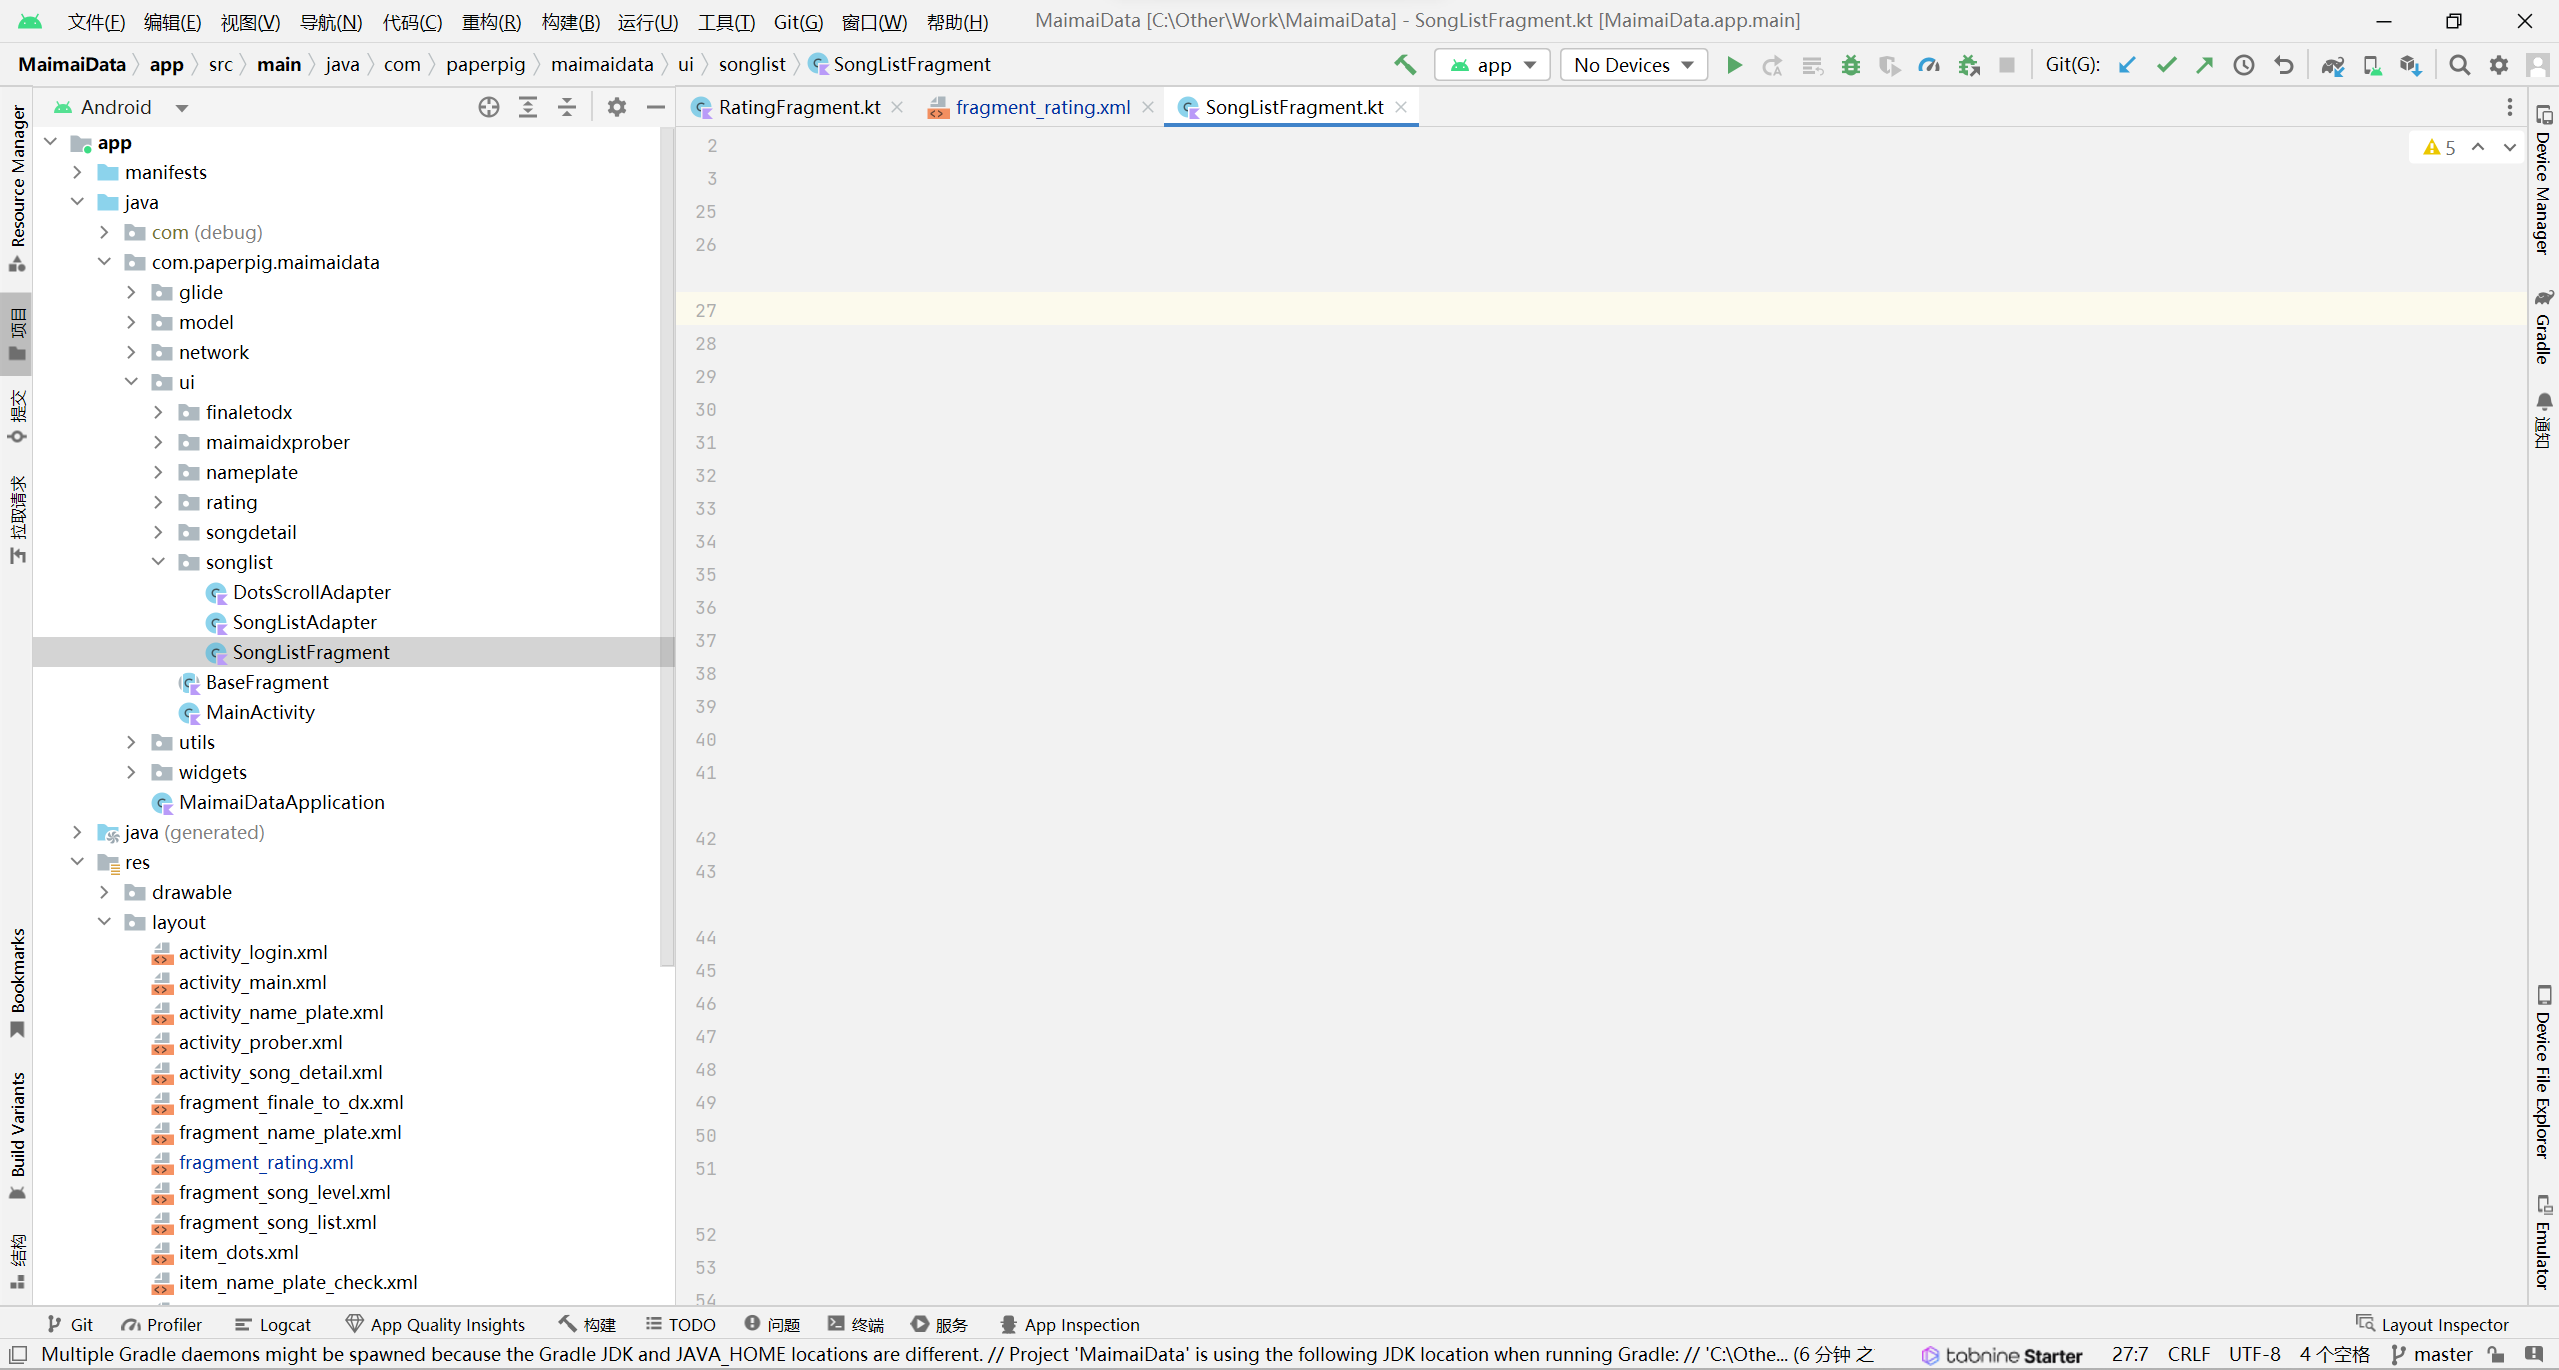Click the Make Project hammer icon
Image resolution: width=2559 pixels, height=1370 pixels.
pyautogui.click(x=1405, y=65)
